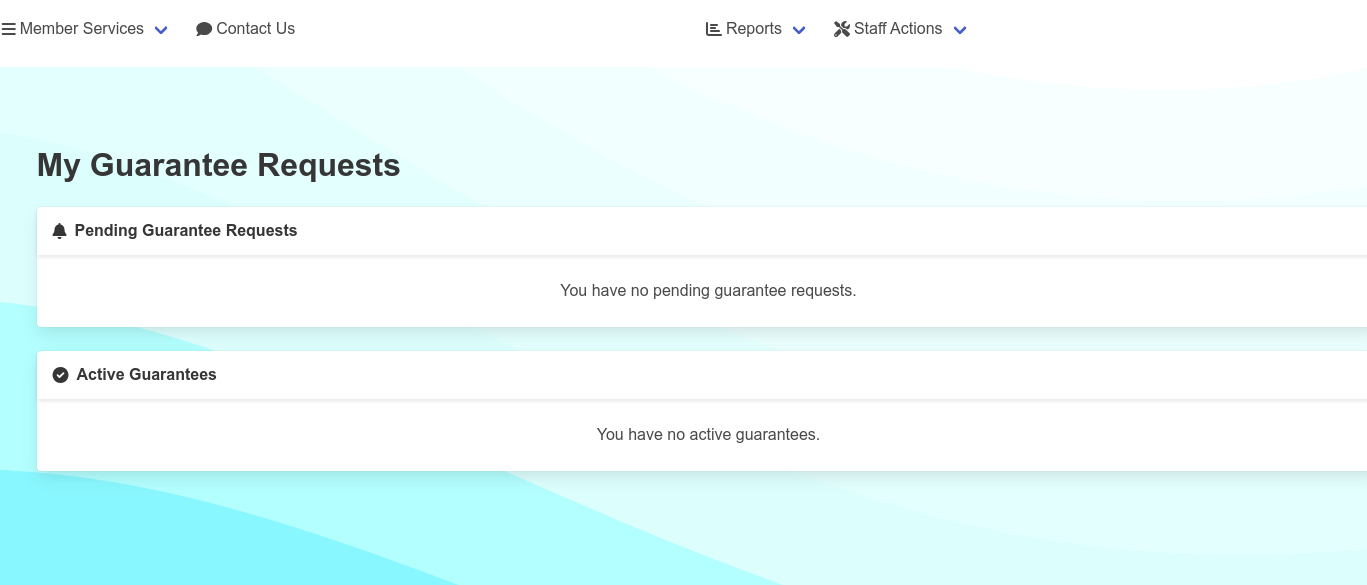This screenshot has width=1367, height=585.
Task: Open the Reports menu
Action: point(755,29)
